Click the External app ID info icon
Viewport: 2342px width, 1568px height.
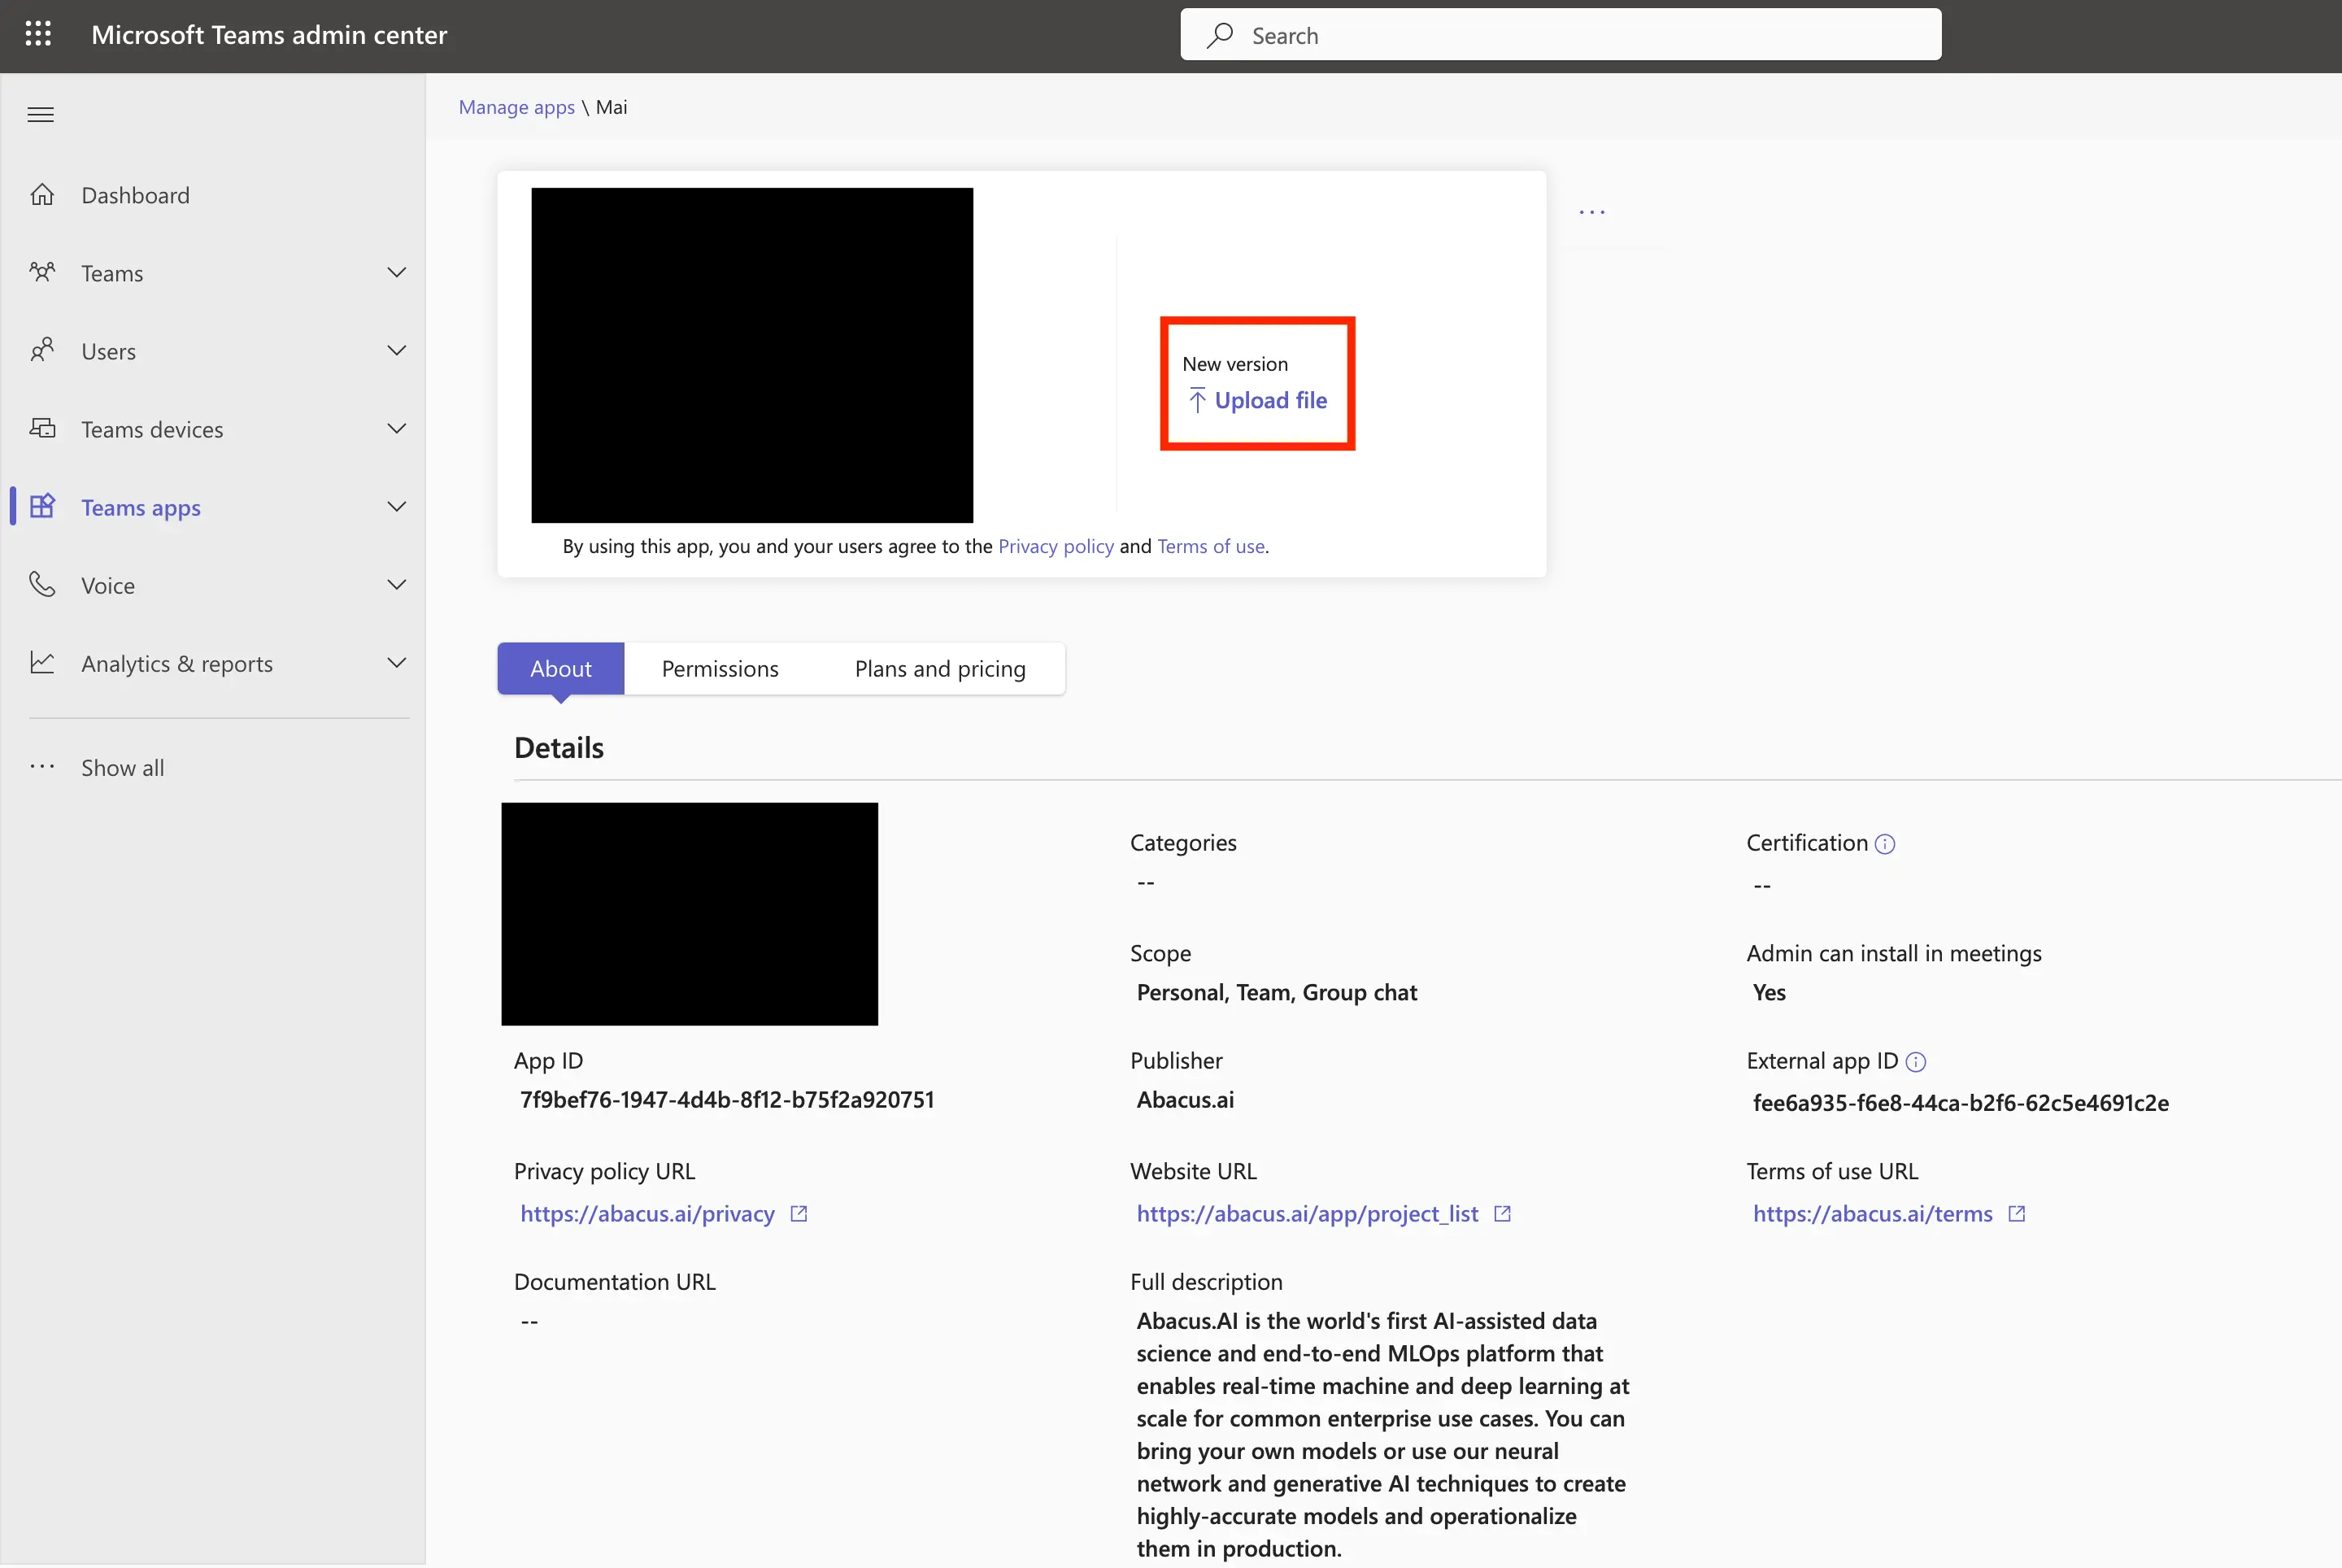[x=1916, y=1062]
